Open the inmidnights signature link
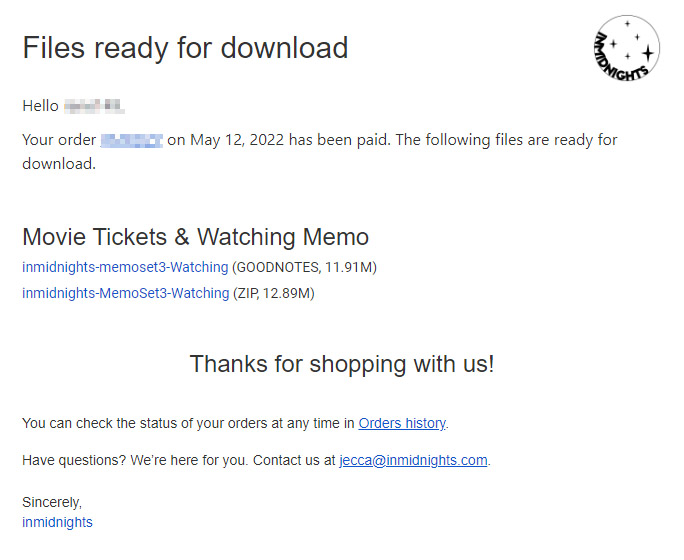Viewport: 684px width, 560px height. (x=57, y=522)
